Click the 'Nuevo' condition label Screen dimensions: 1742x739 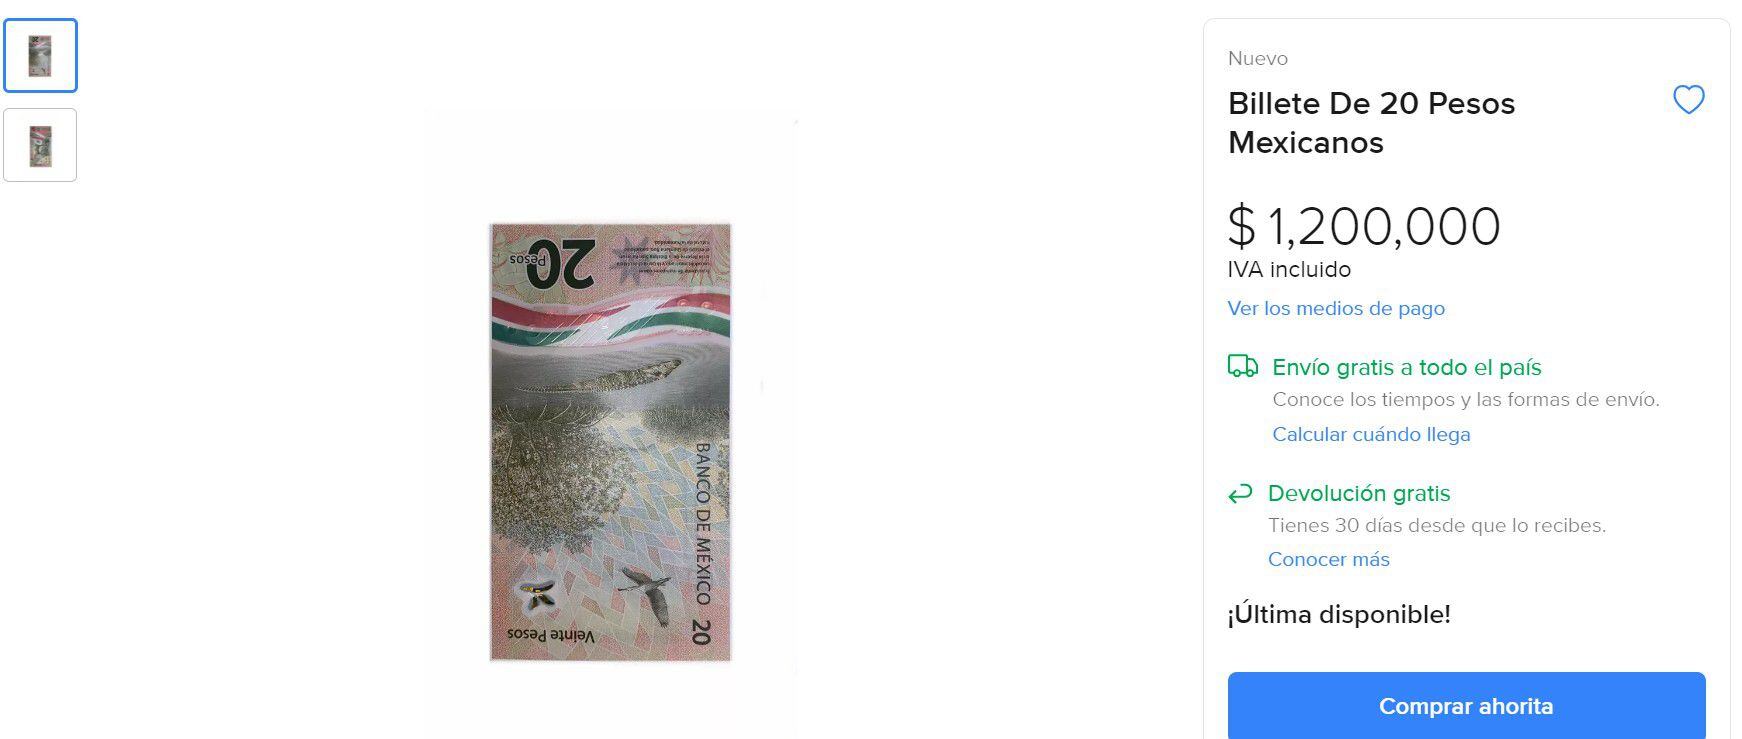1258,58
